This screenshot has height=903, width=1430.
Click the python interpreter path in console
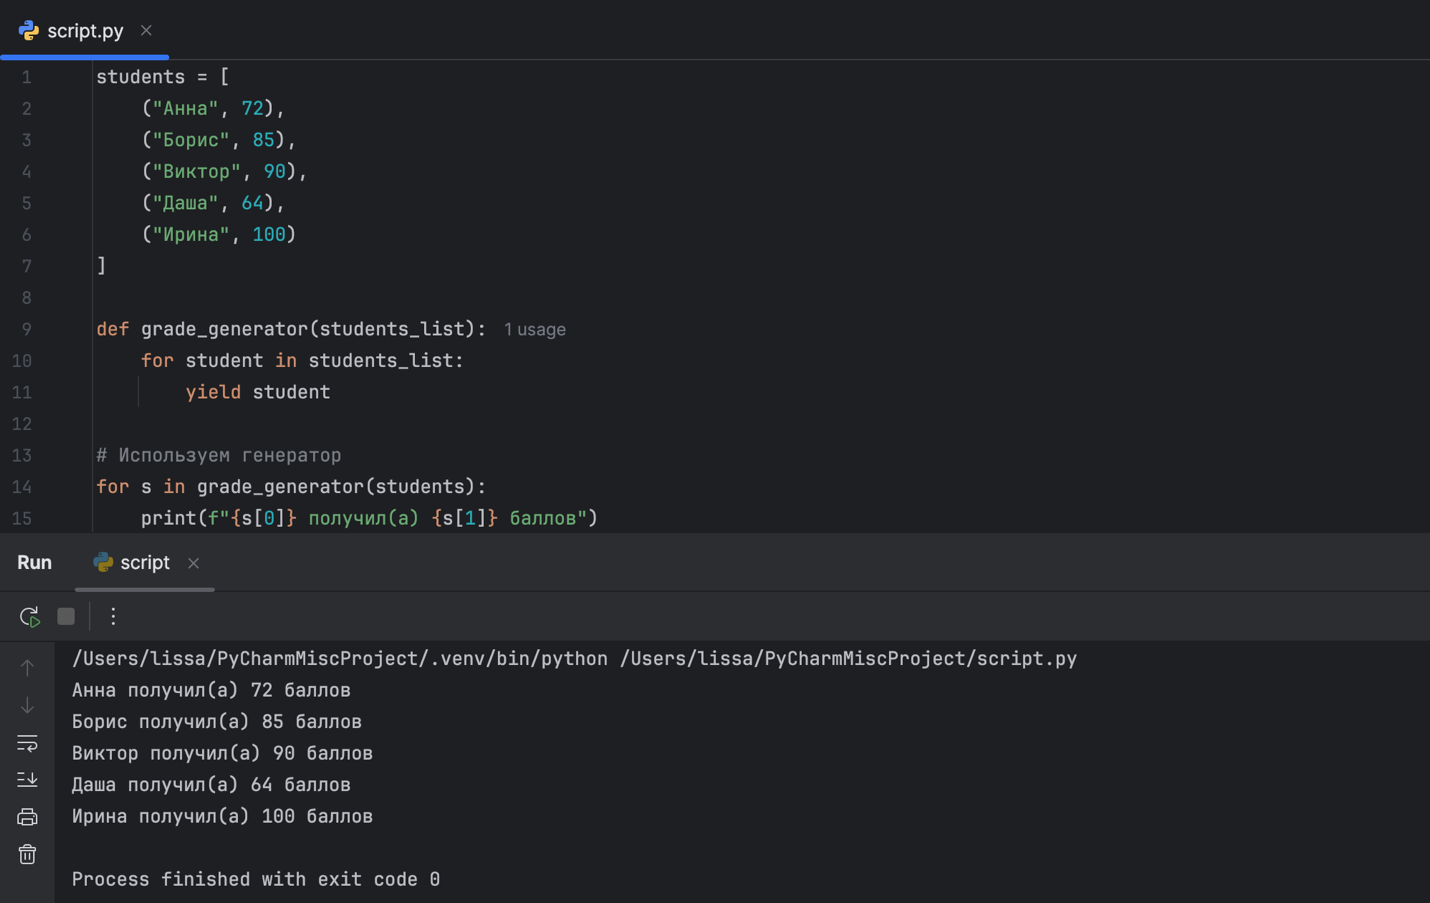click(x=339, y=659)
